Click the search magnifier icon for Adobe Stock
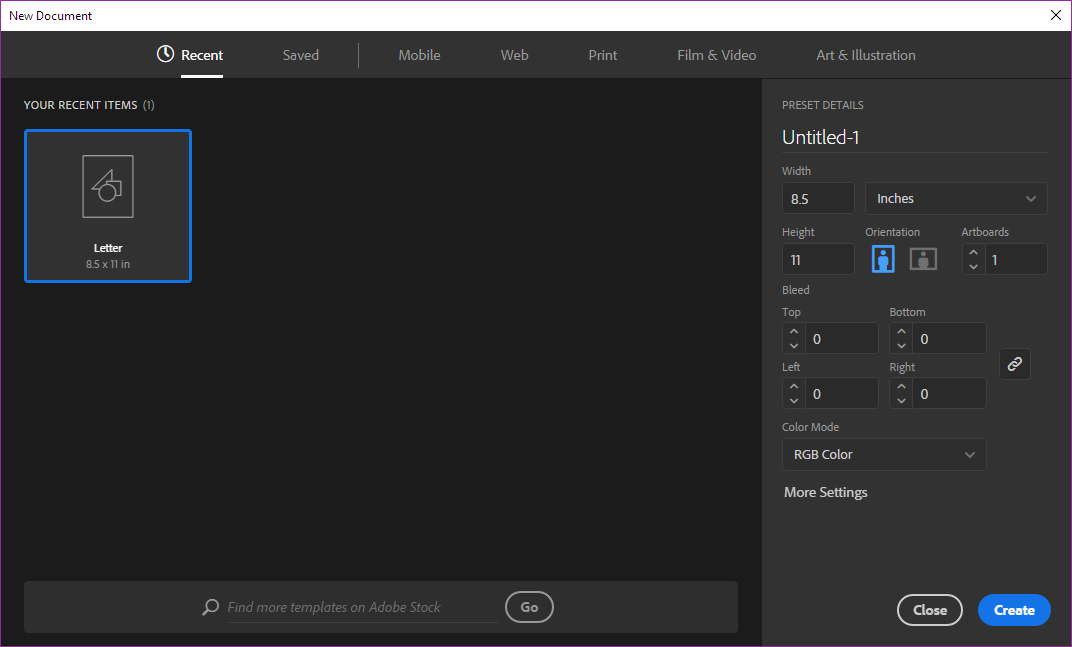1072x647 pixels. coord(210,607)
